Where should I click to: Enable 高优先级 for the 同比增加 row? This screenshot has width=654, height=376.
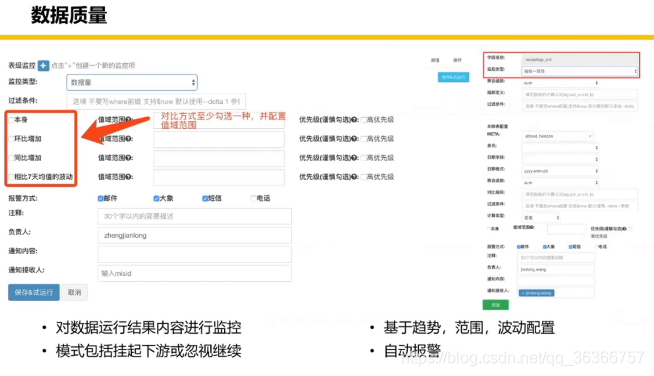(364, 158)
